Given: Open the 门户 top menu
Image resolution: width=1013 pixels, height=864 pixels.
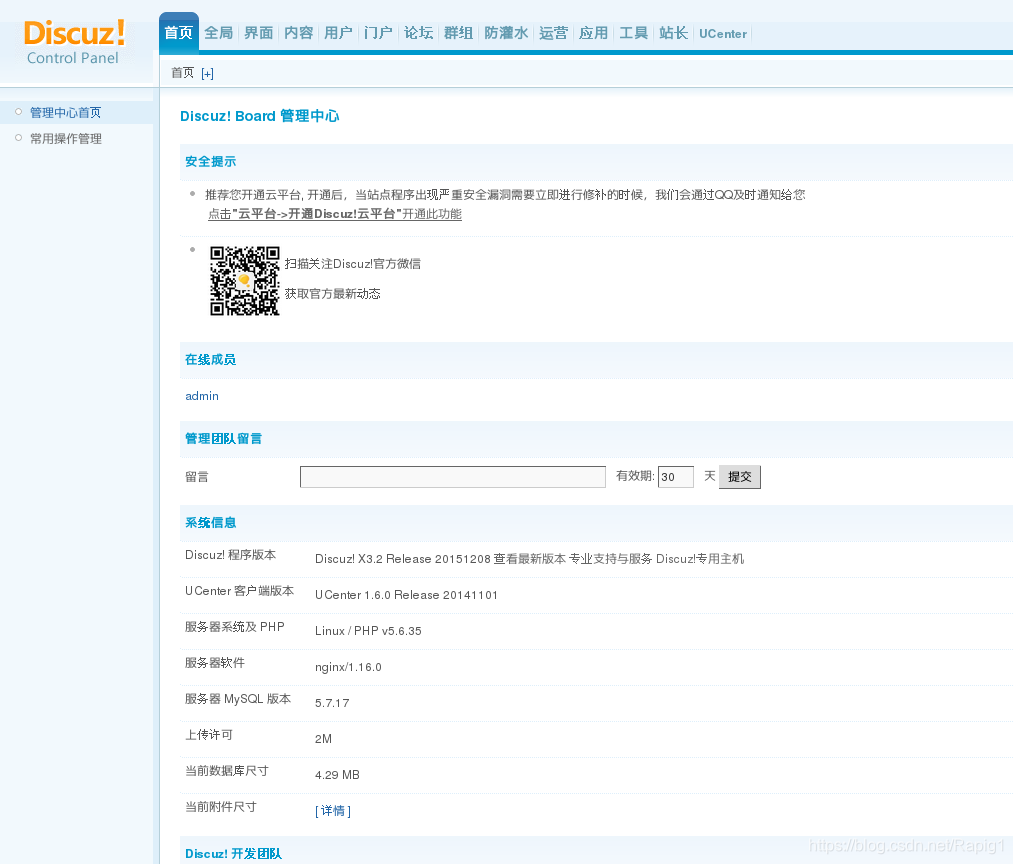Looking at the screenshot, I should click(x=378, y=33).
